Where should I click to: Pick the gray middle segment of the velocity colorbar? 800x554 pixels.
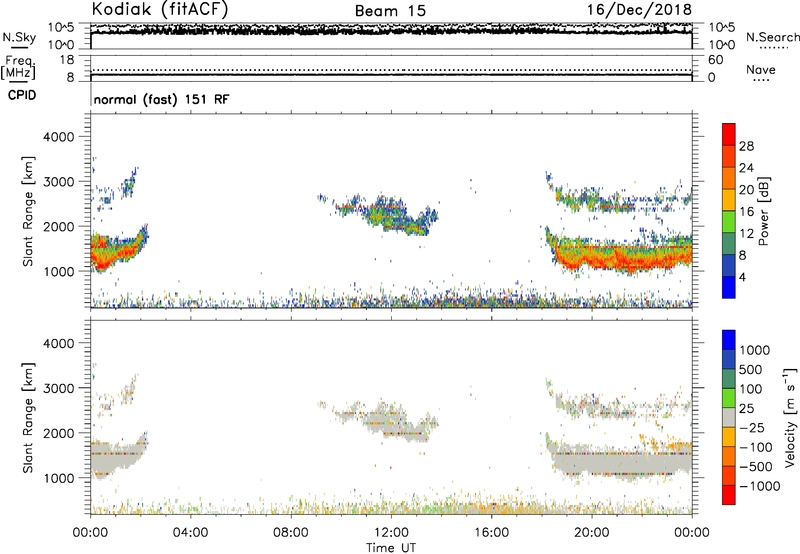[x=729, y=418]
